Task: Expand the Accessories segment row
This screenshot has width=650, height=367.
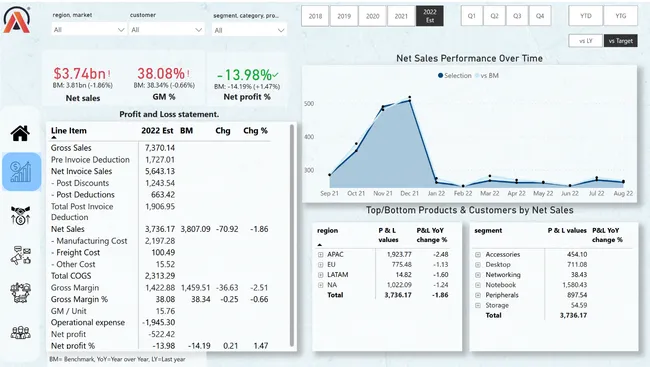Action: click(x=478, y=254)
